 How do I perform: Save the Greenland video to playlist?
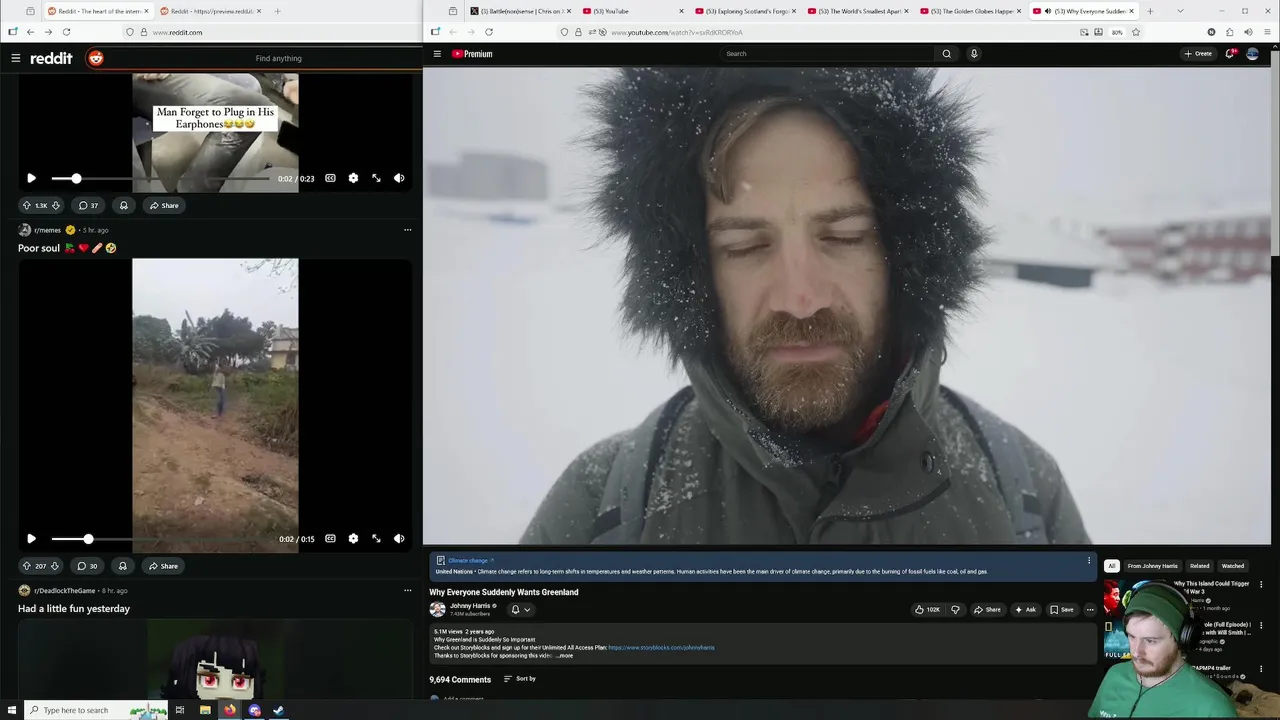1062,609
